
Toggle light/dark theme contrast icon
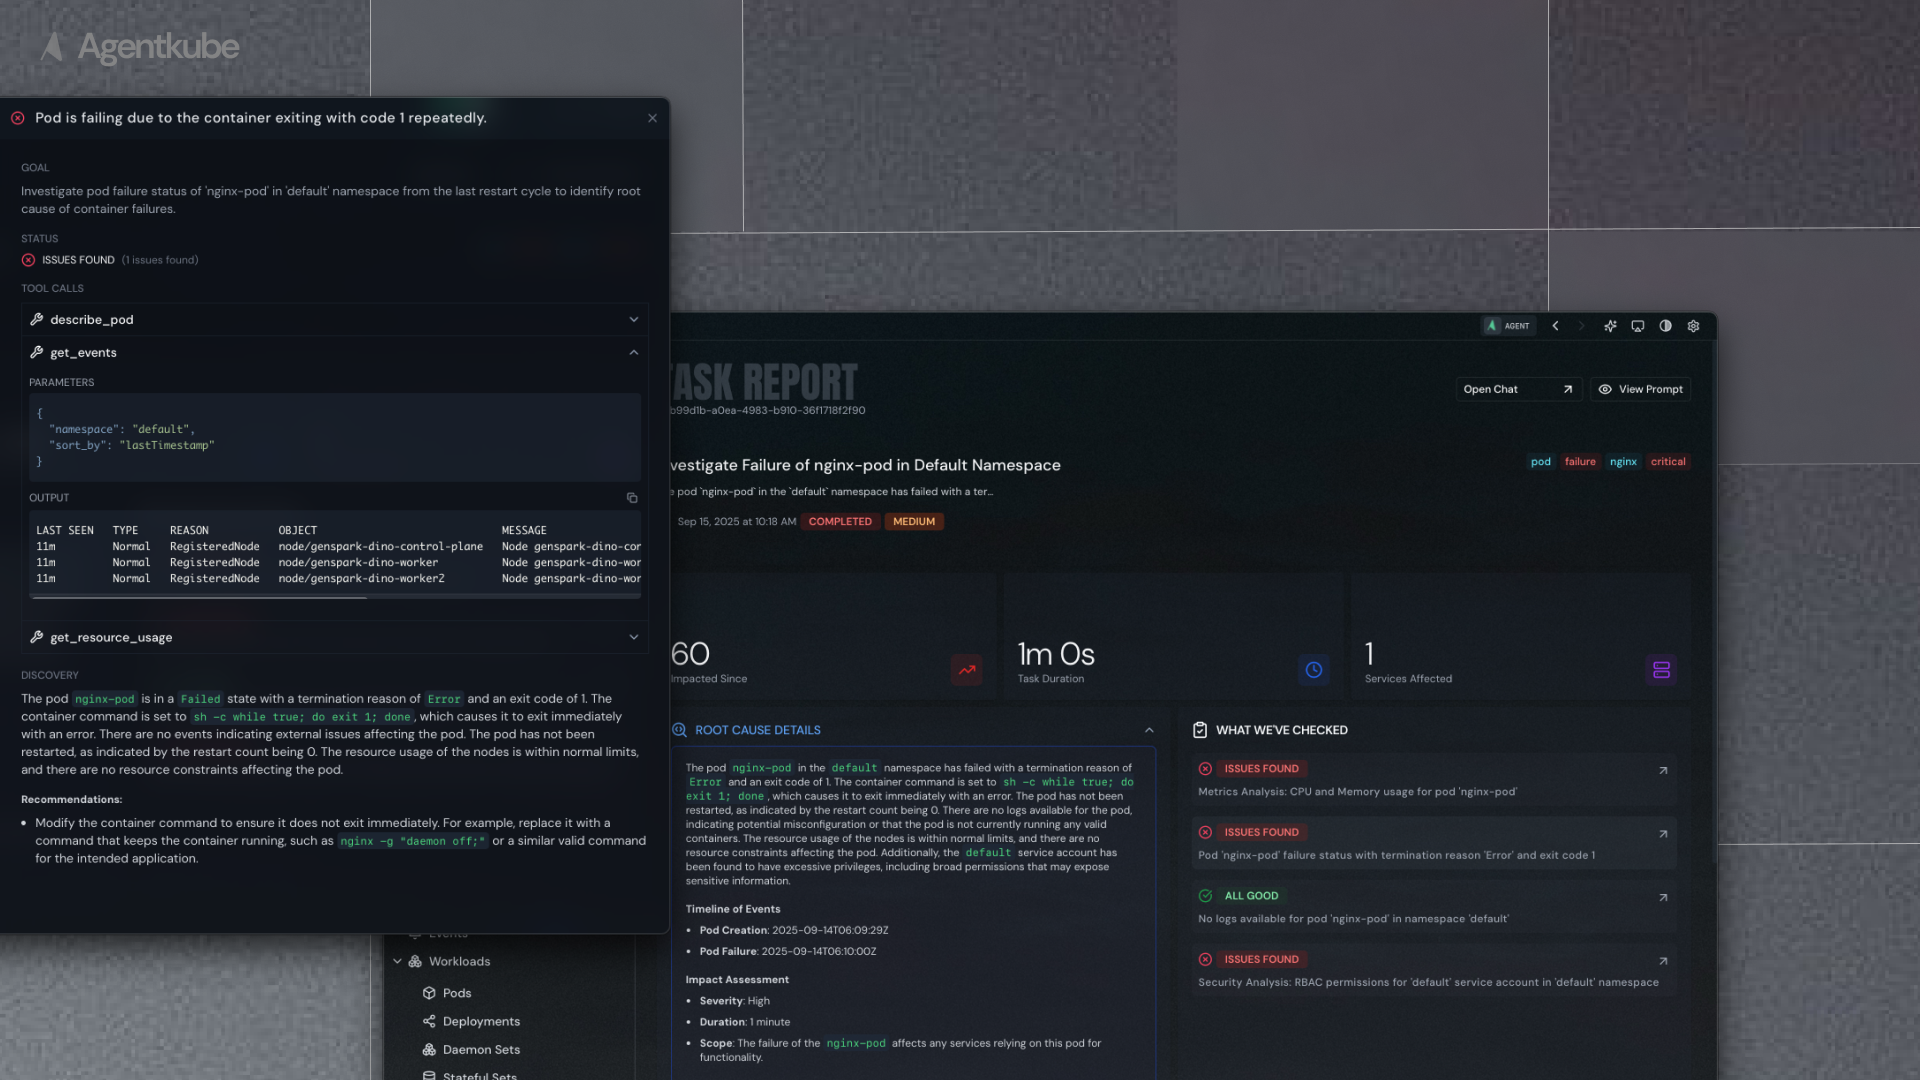tap(1666, 326)
